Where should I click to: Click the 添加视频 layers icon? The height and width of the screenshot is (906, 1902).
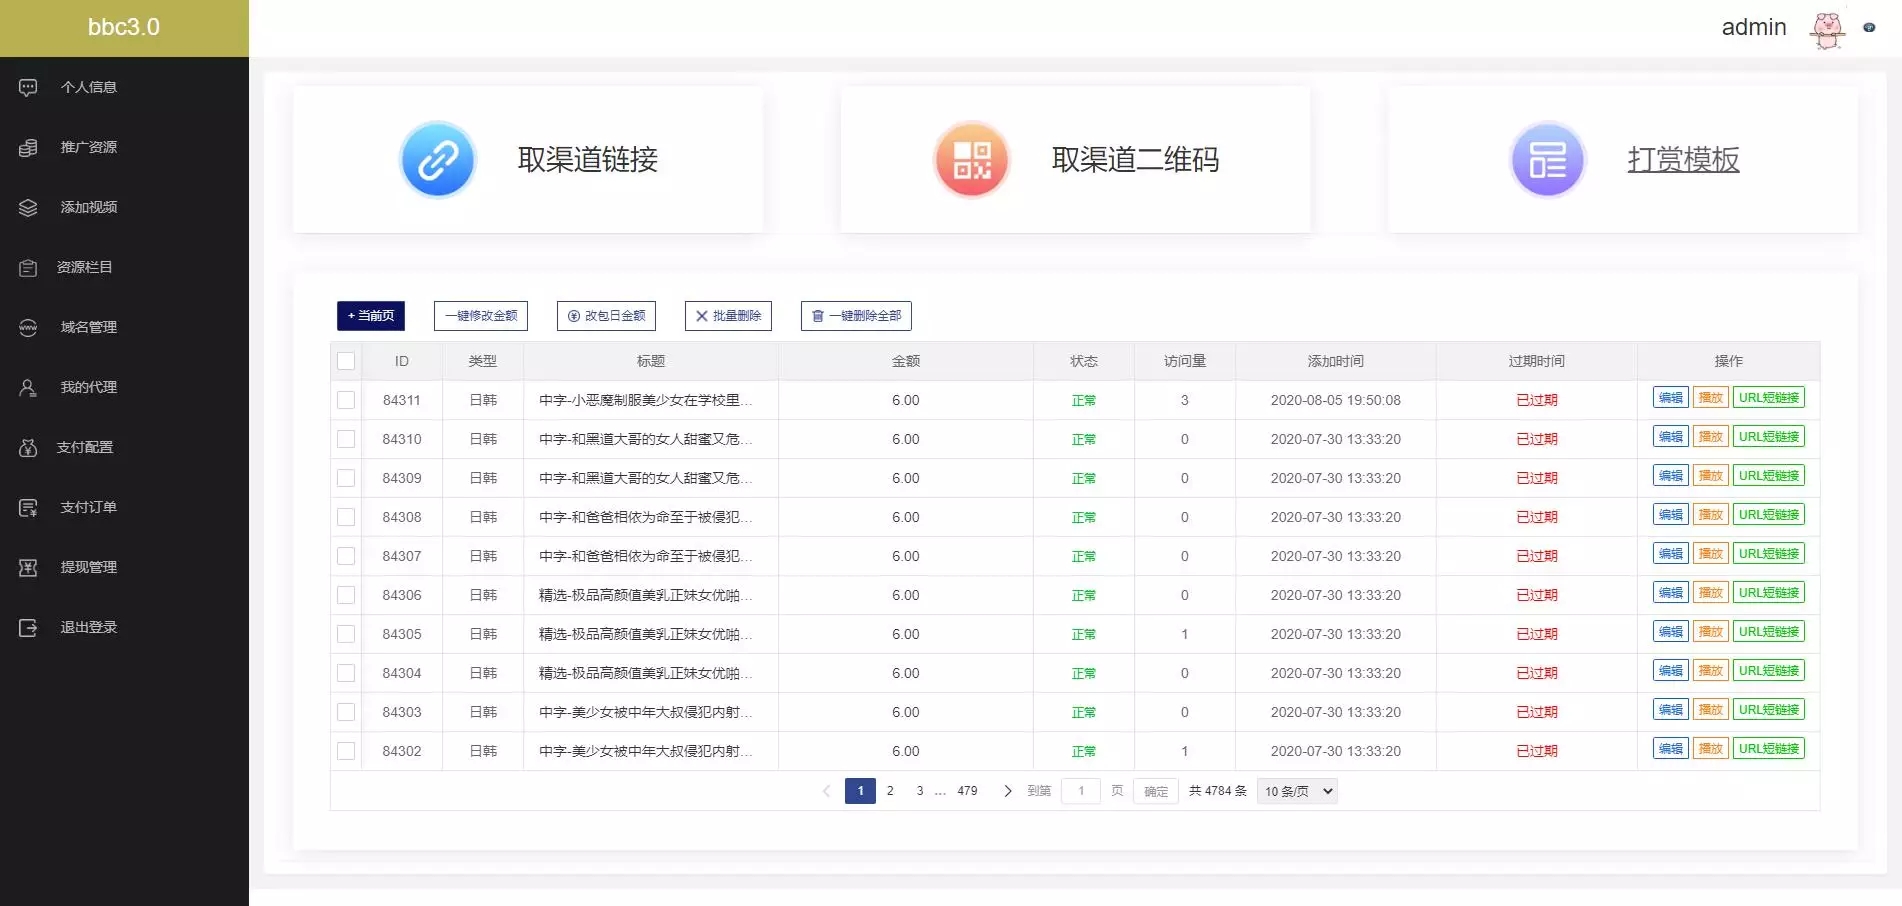point(28,207)
